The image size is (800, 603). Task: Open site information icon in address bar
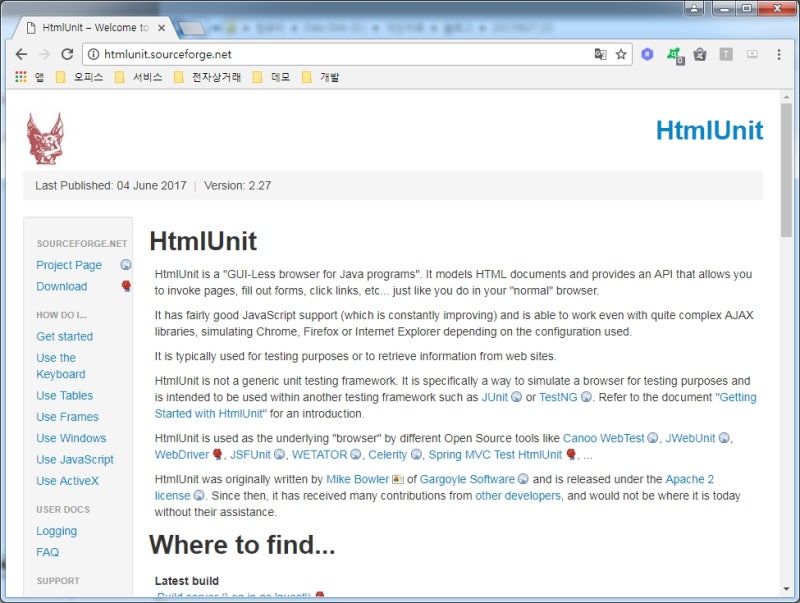tap(93, 54)
